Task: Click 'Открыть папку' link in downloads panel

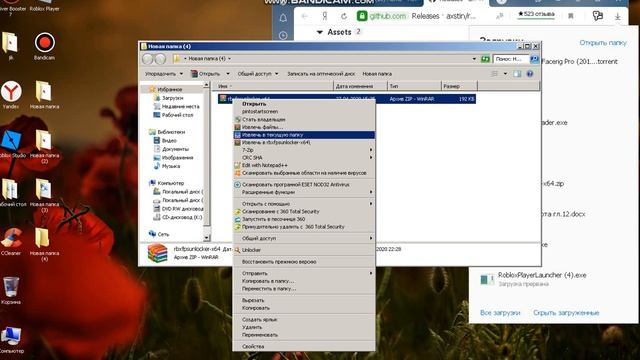Action: click(x=603, y=42)
